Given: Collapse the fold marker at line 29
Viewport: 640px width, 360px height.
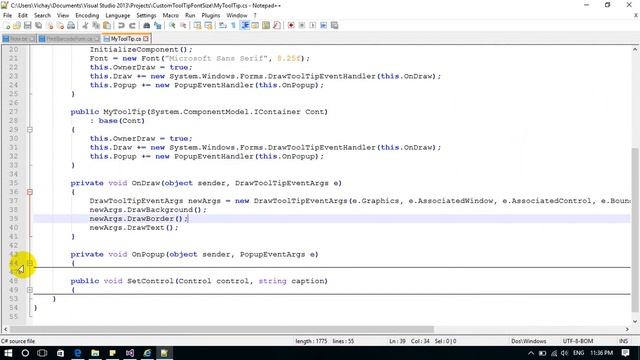Looking at the screenshot, I should click(x=30, y=130).
